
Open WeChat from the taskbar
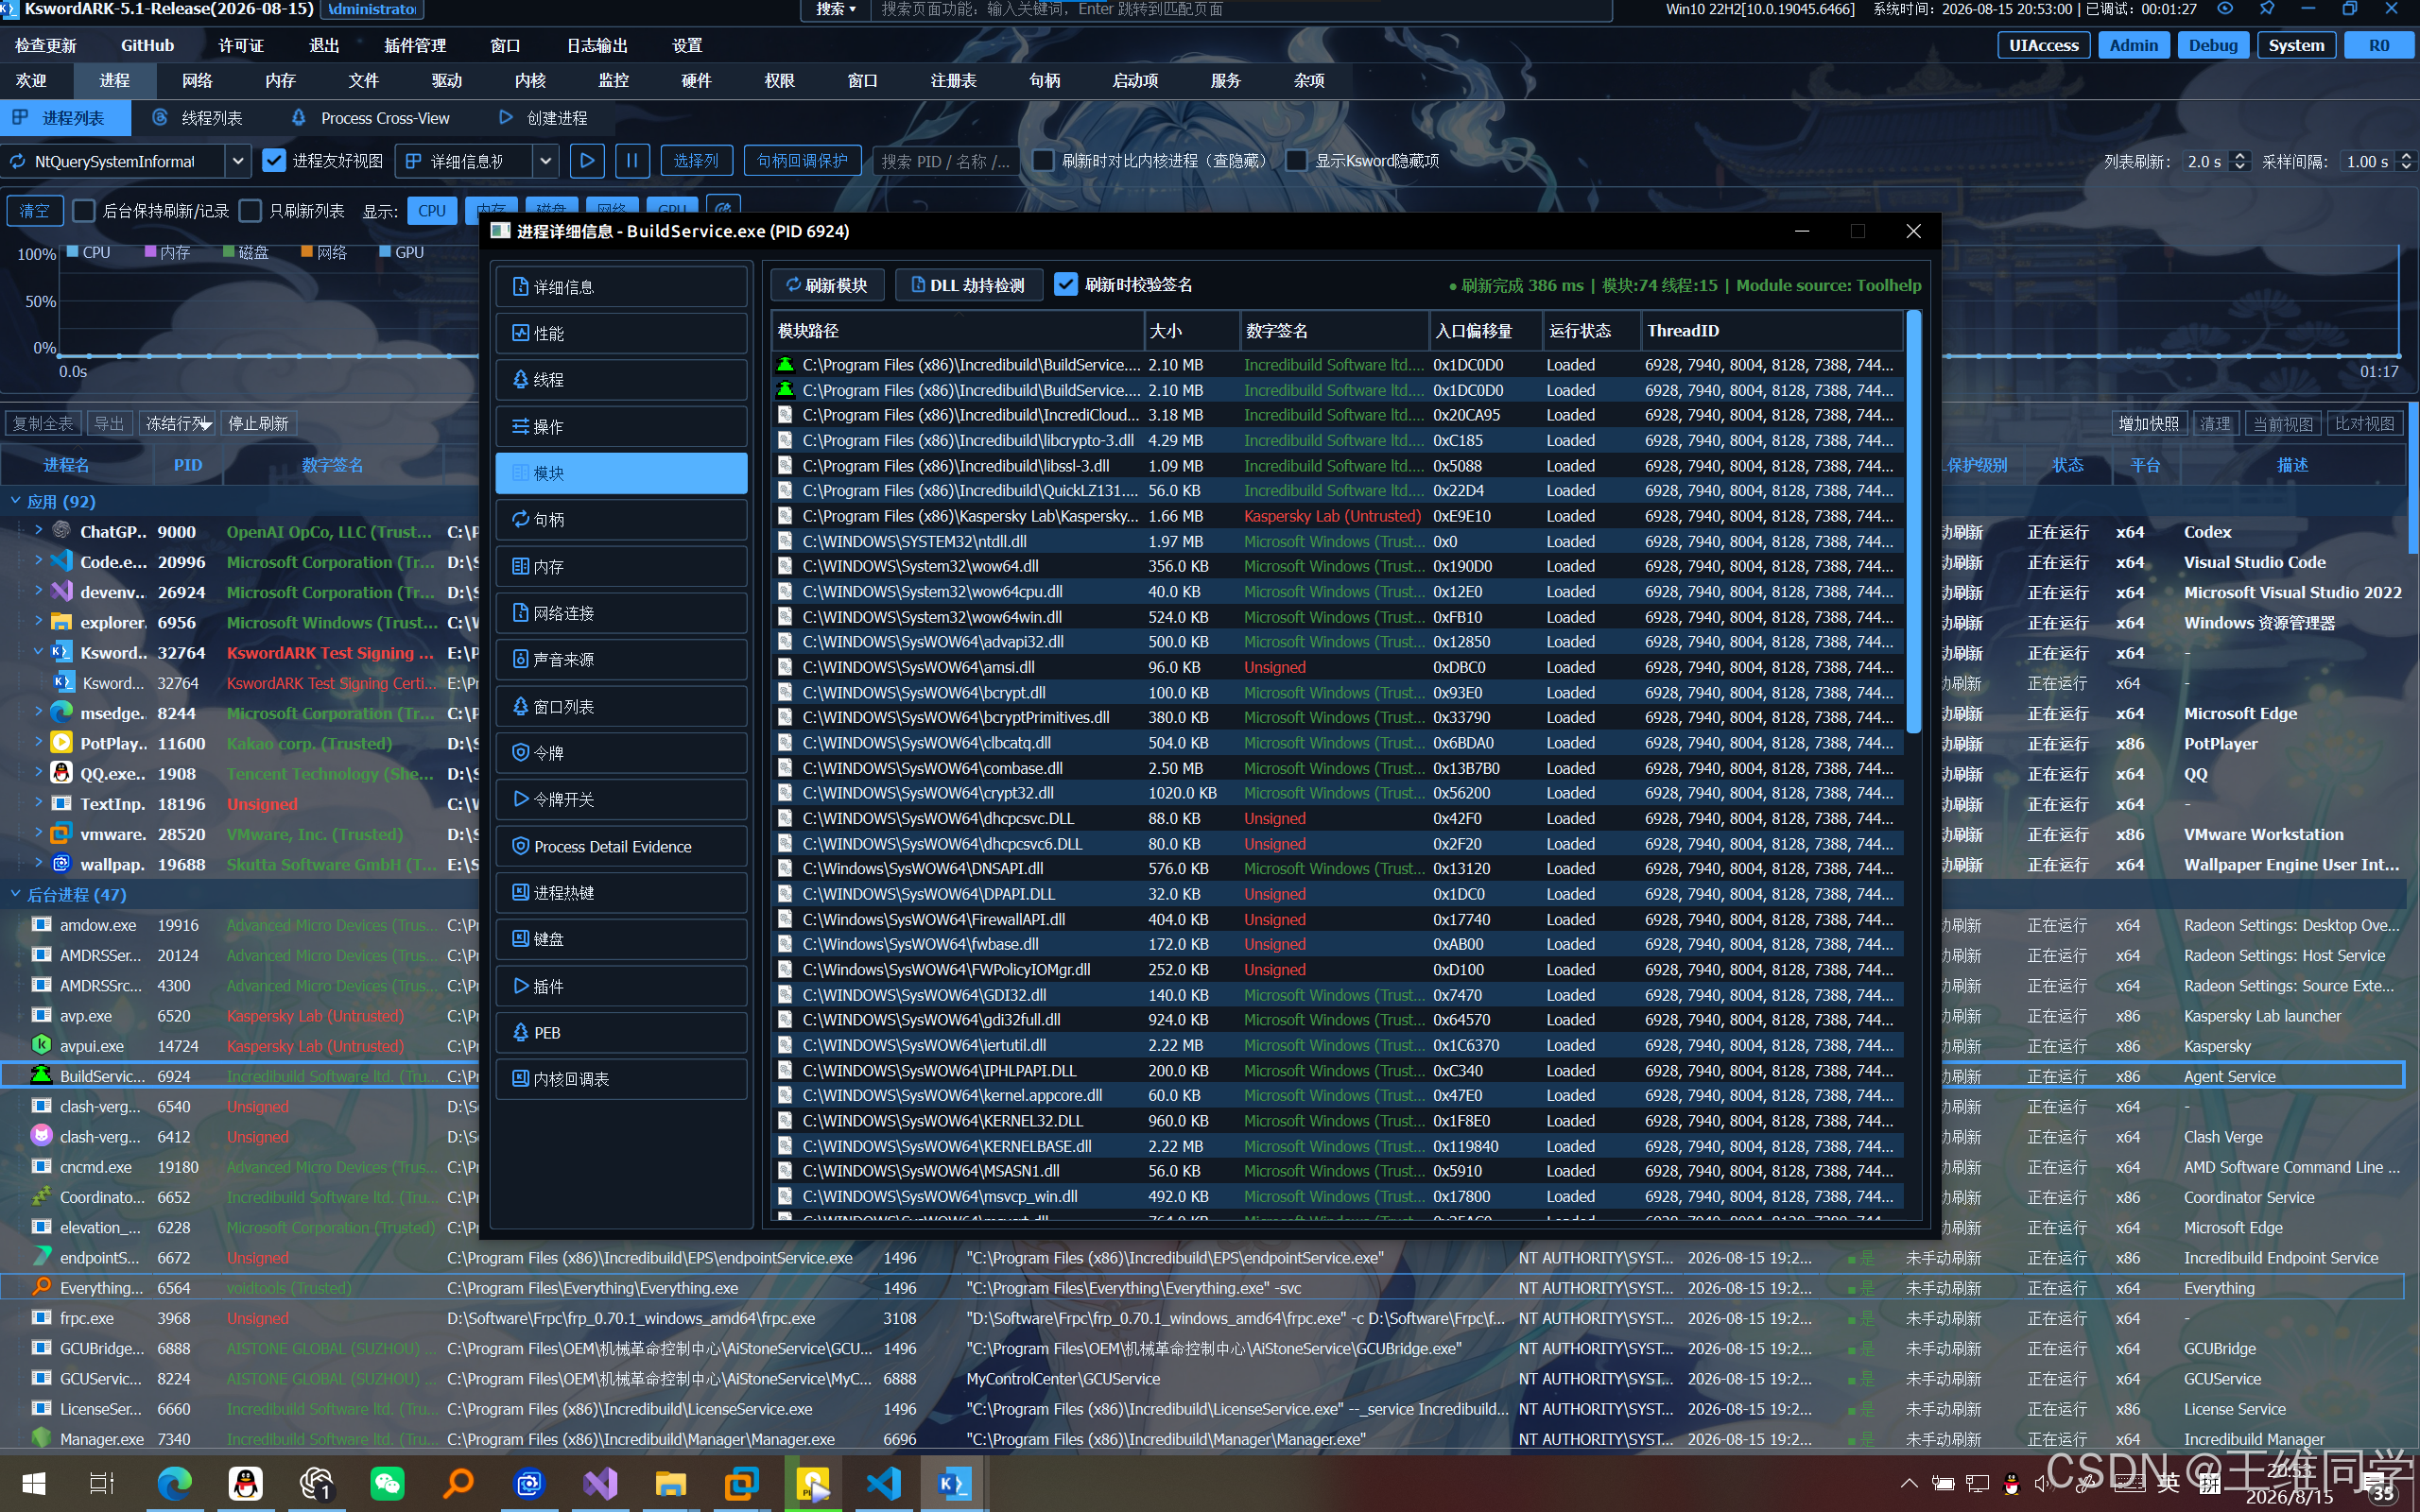pyautogui.click(x=387, y=1484)
